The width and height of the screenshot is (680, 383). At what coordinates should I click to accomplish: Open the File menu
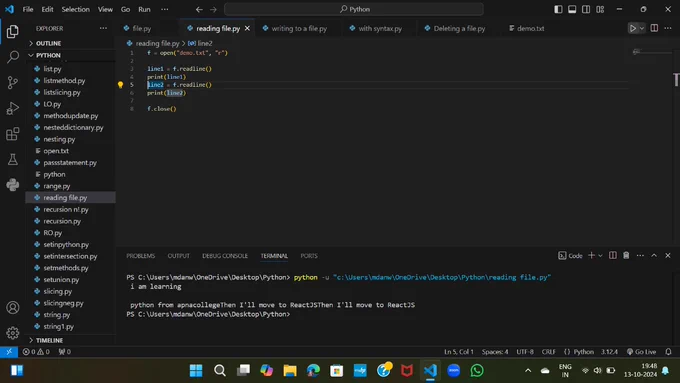(x=28, y=9)
